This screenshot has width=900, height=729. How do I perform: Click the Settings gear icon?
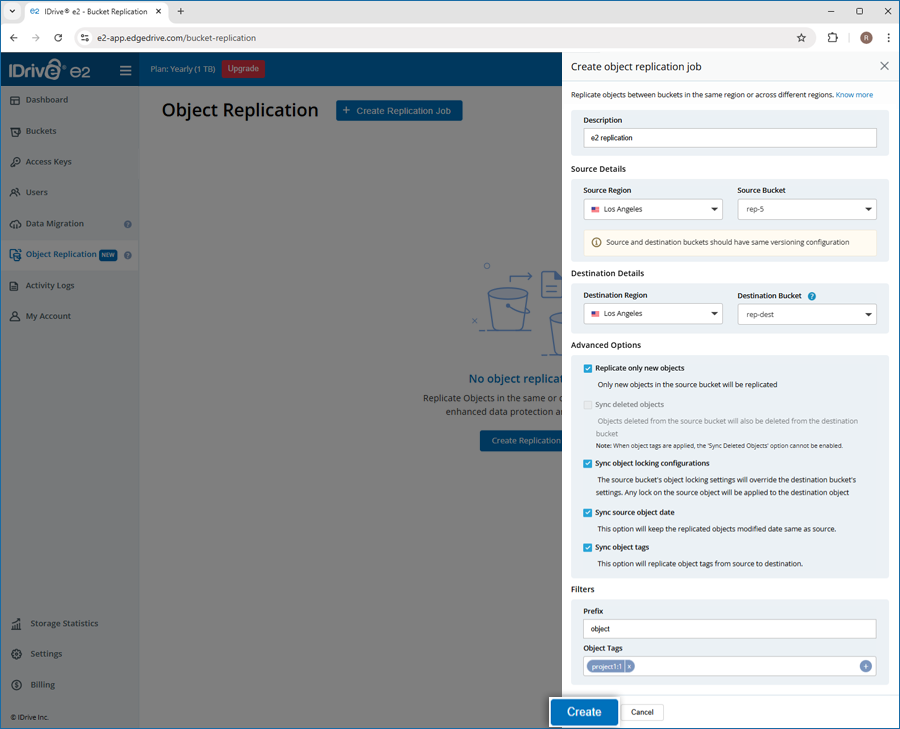(17, 654)
